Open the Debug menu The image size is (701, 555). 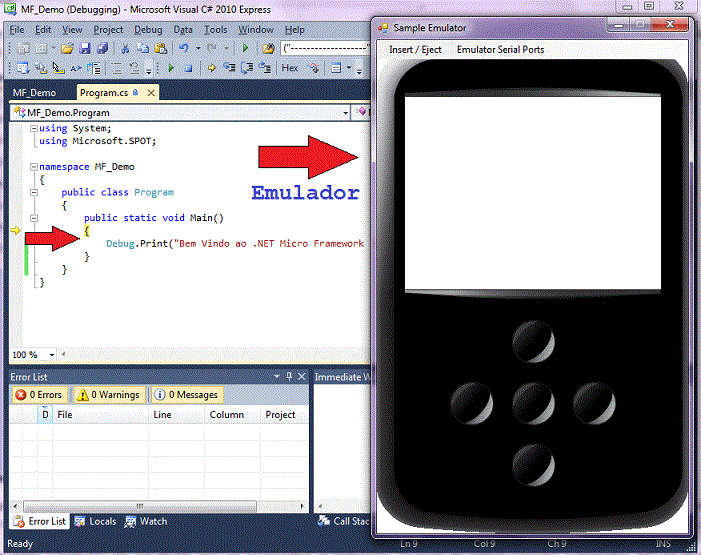coord(148,30)
